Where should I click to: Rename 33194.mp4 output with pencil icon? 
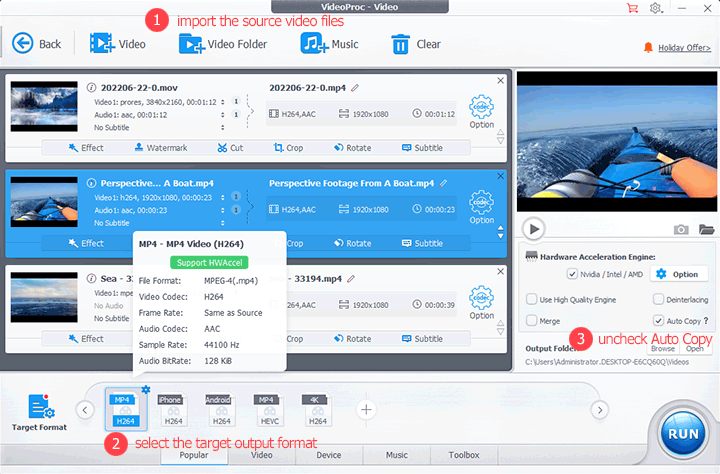(x=351, y=279)
